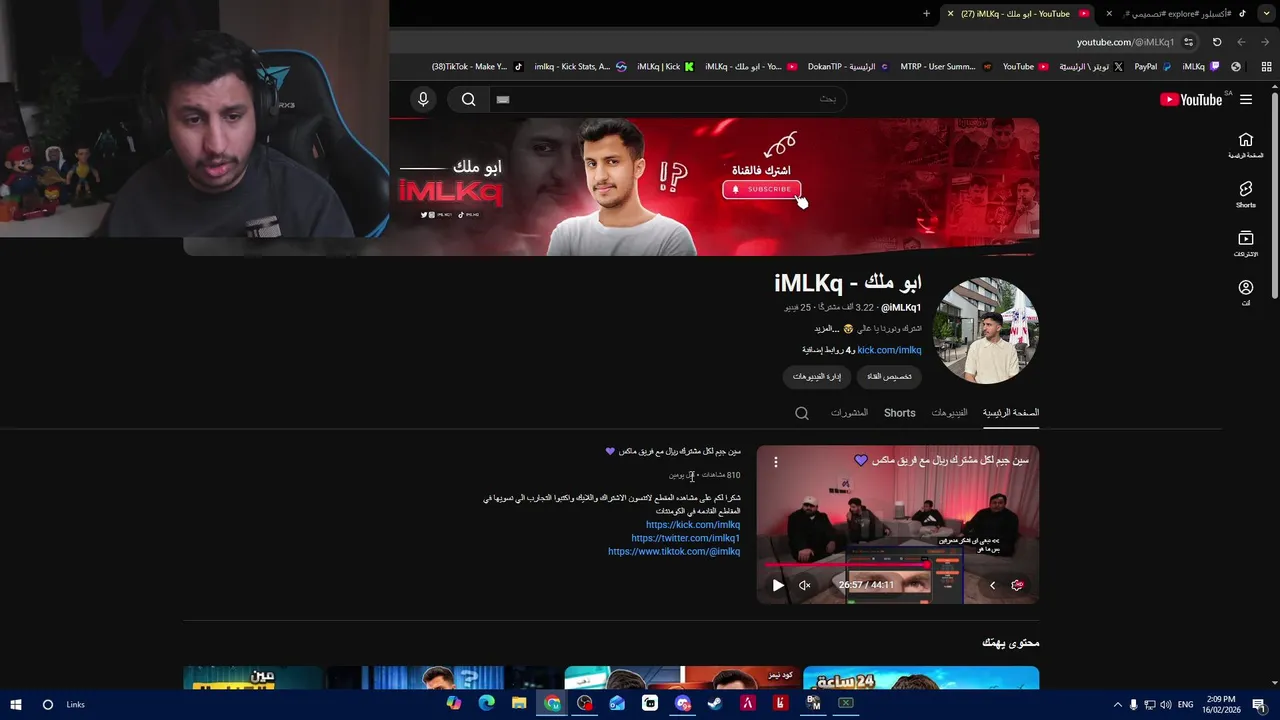Click inside the YouTube search field
The width and height of the screenshot is (1280, 720).
667,99
